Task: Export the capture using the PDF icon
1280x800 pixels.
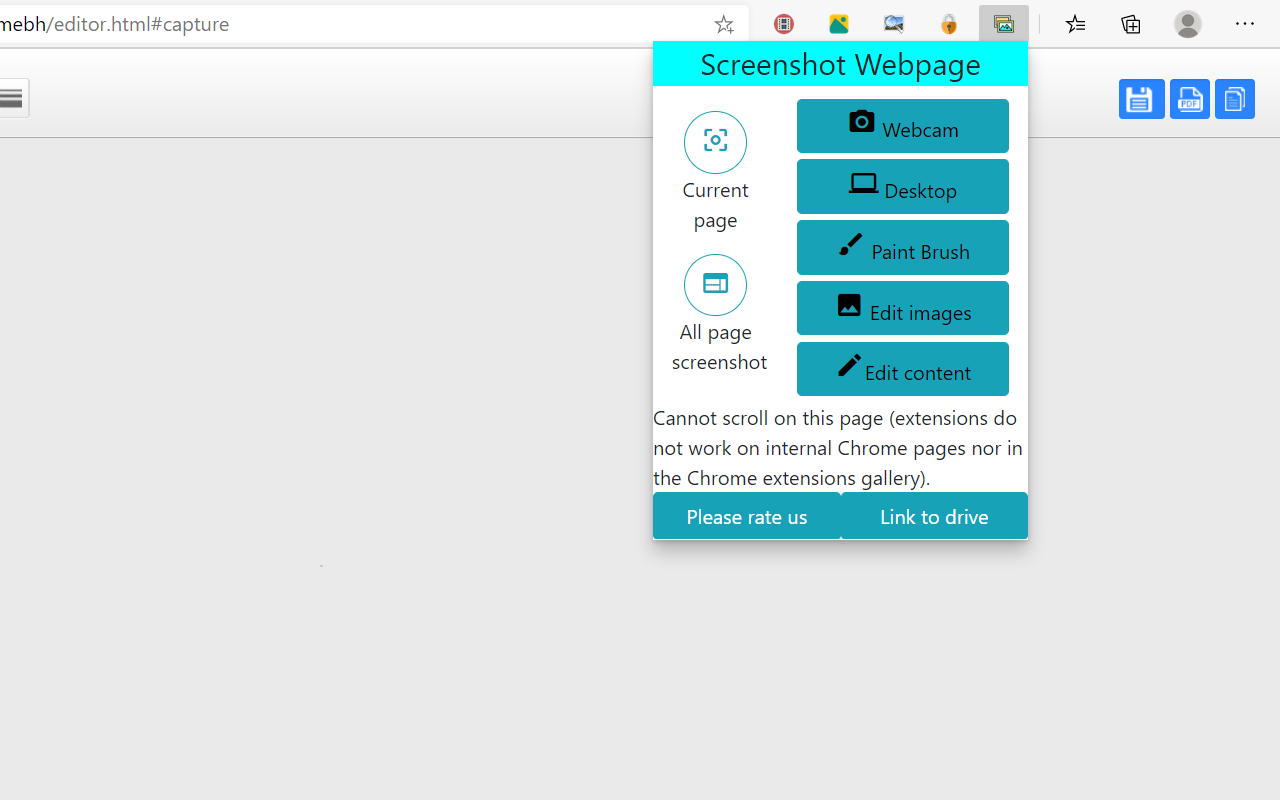Action: [1189, 99]
